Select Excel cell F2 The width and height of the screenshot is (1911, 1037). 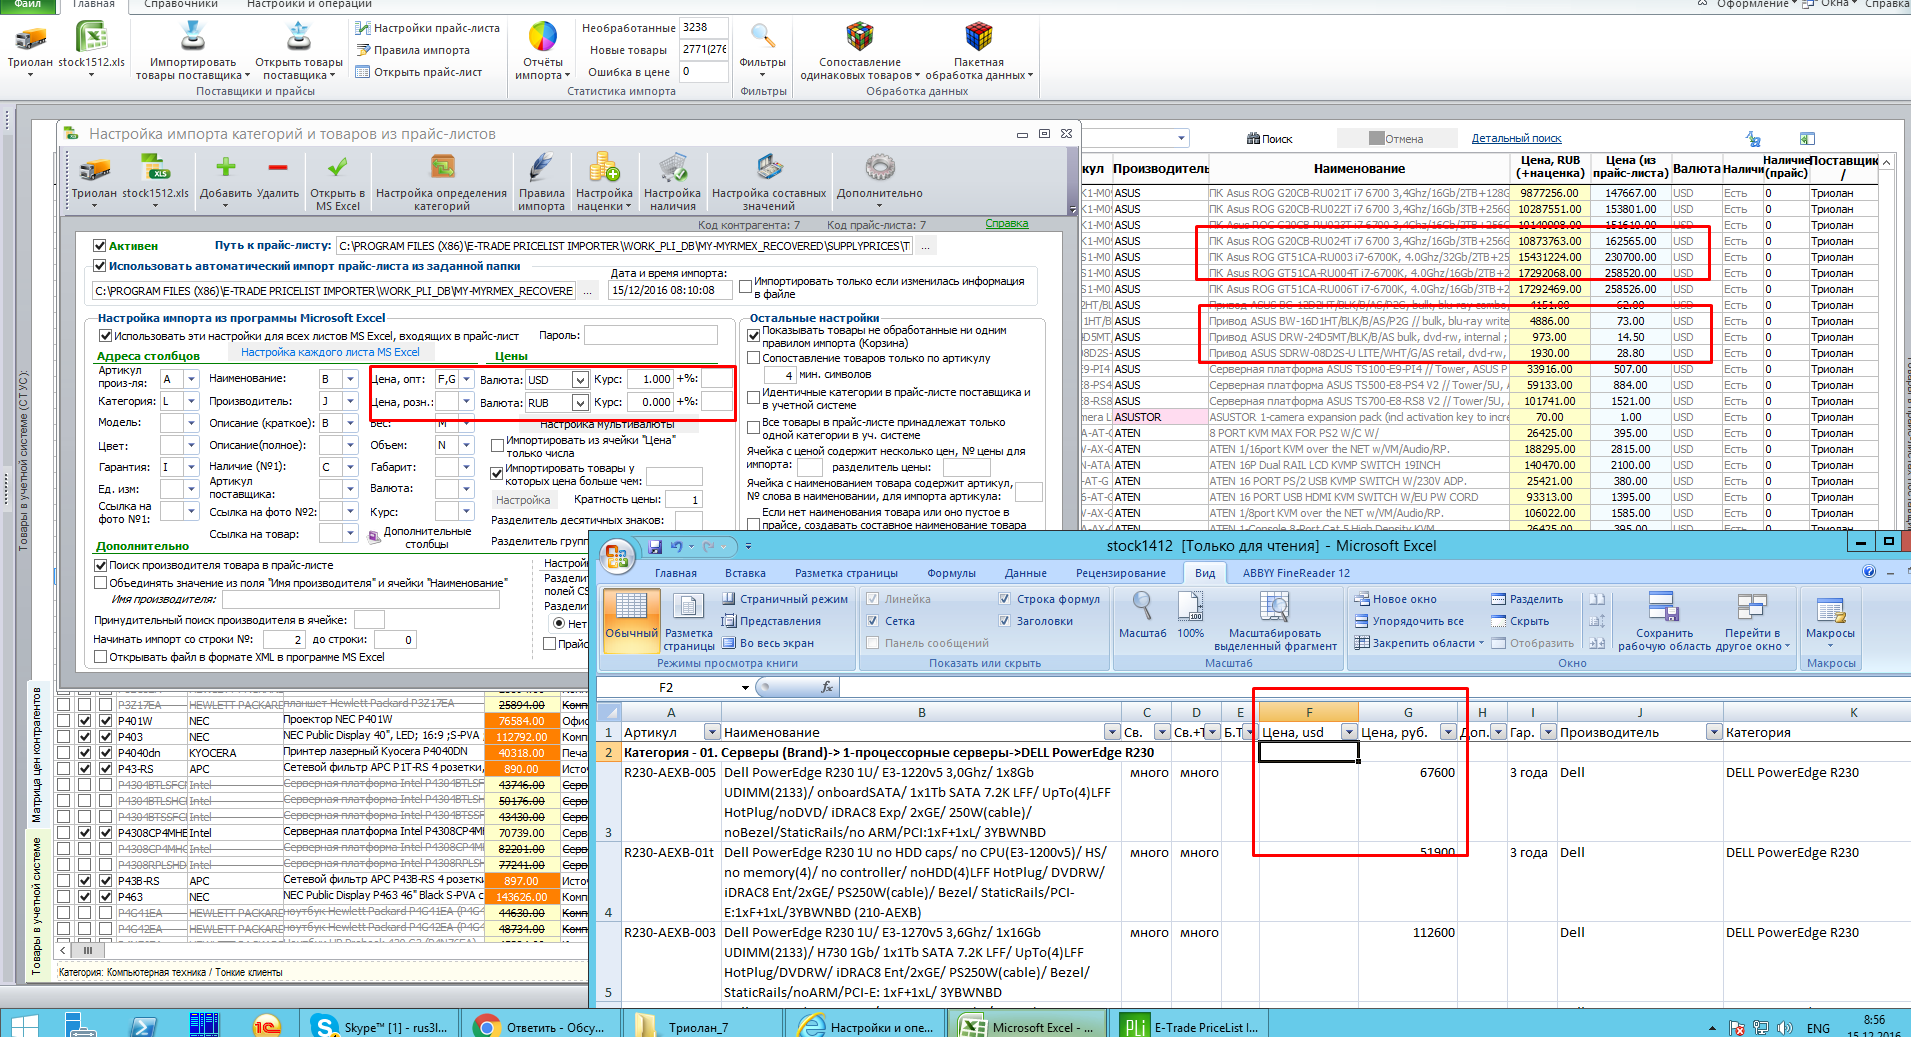point(1308,752)
